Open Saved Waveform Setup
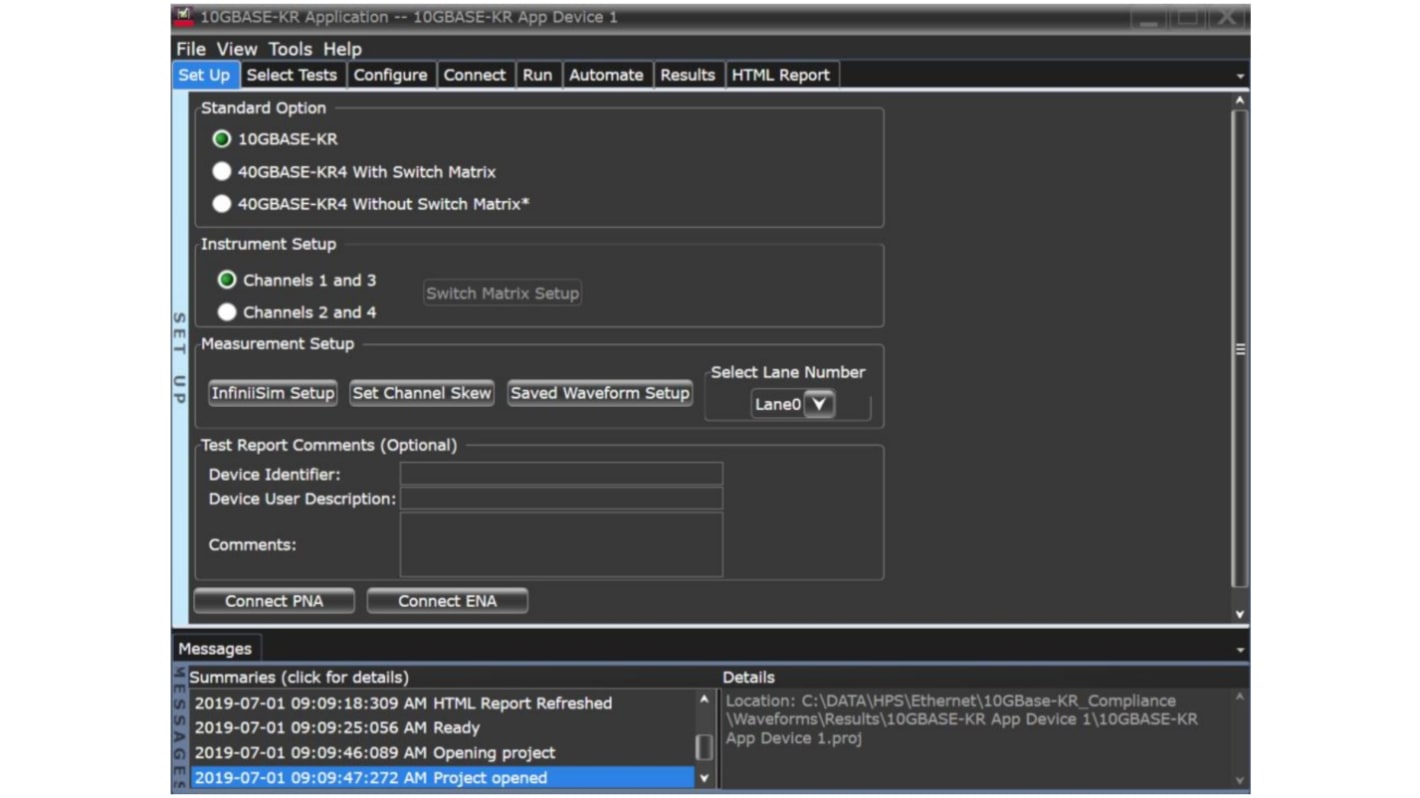This screenshot has height=798, width=1420. tap(600, 393)
